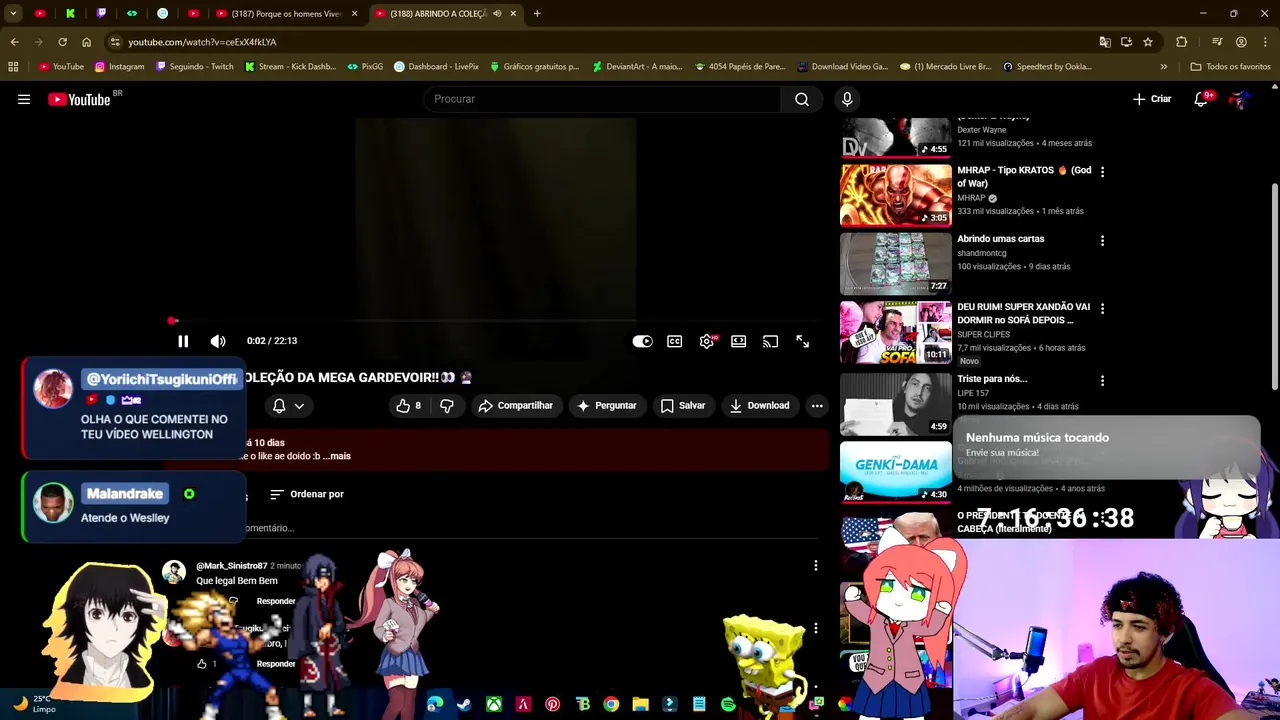This screenshot has height=720, width=1280.
Task: Switch to theater mode in the player
Action: (738, 341)
